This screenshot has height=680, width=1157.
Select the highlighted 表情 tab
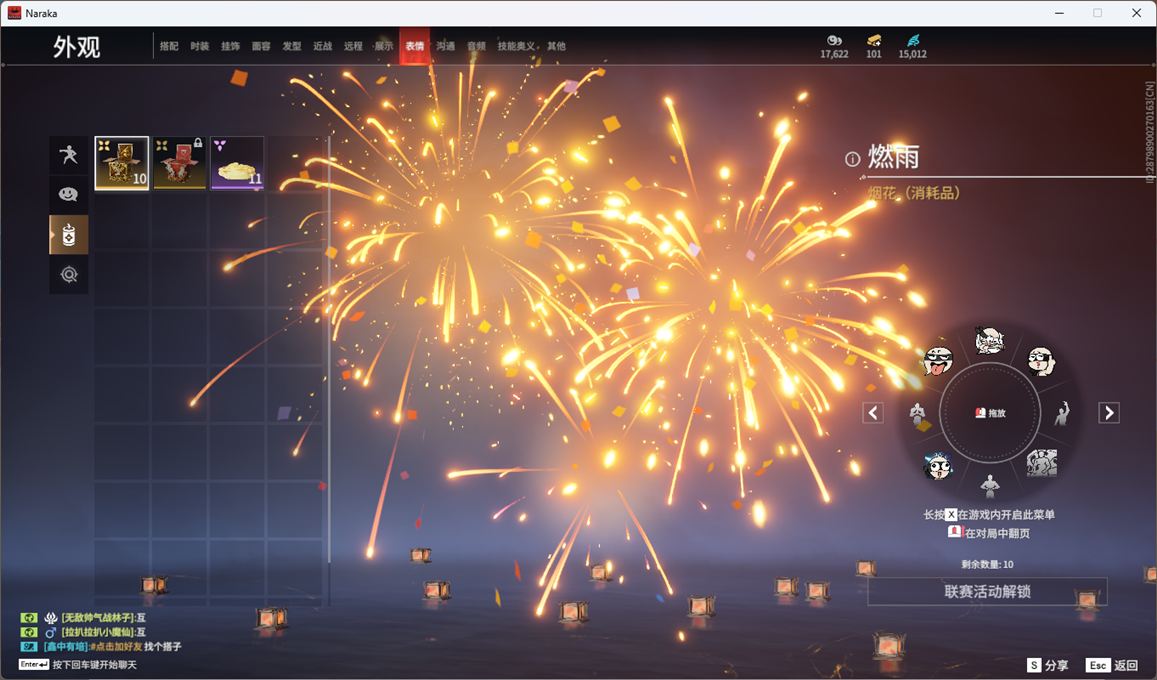point(415,46)
